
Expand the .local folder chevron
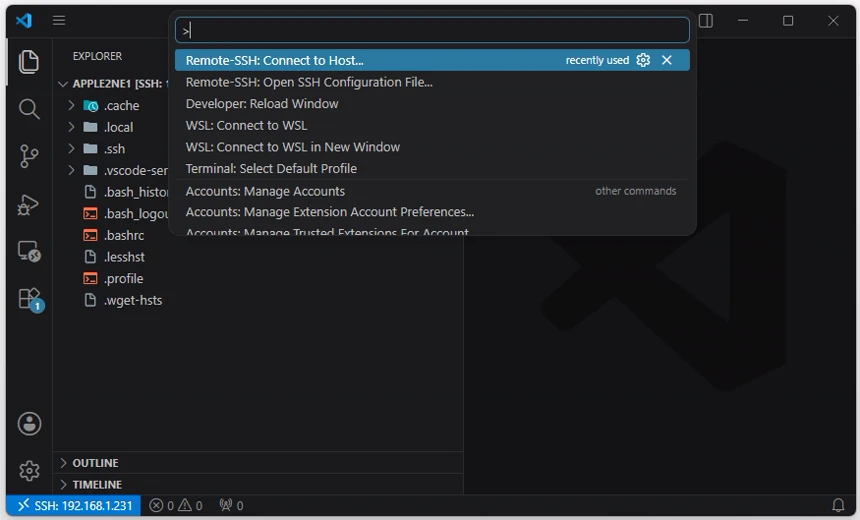[x=71, y=127]
